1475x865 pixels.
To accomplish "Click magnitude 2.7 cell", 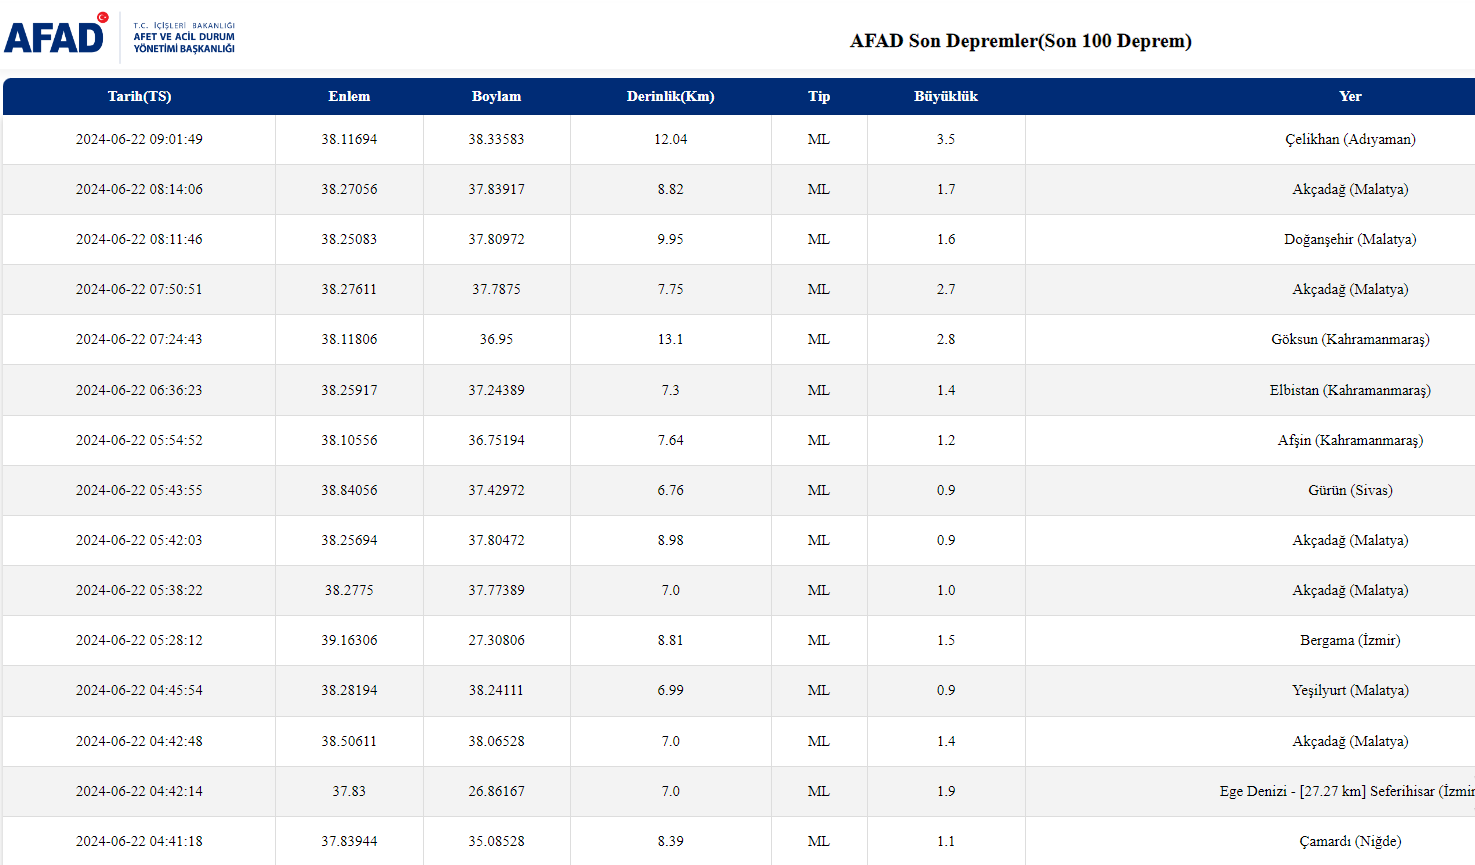I will click(946, 289).
